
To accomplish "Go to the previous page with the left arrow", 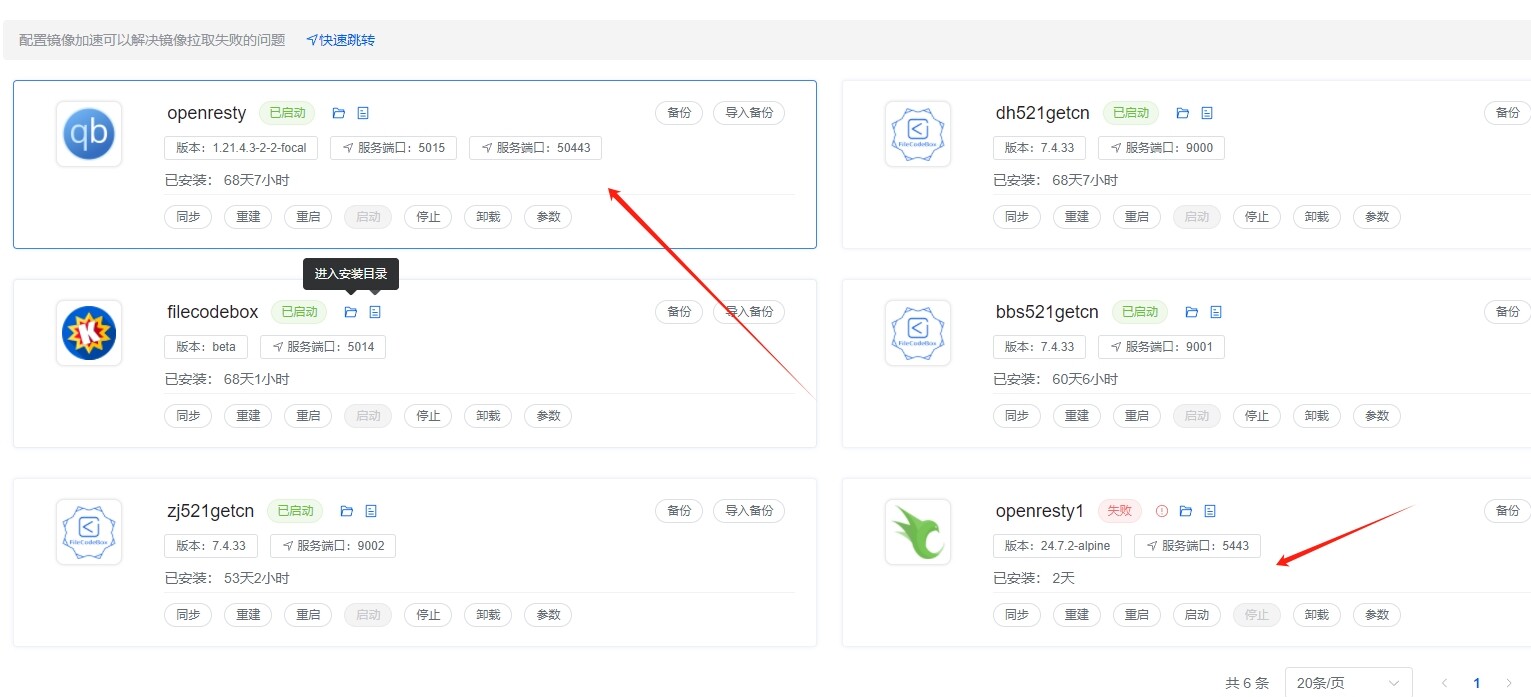I will 1444,683.
